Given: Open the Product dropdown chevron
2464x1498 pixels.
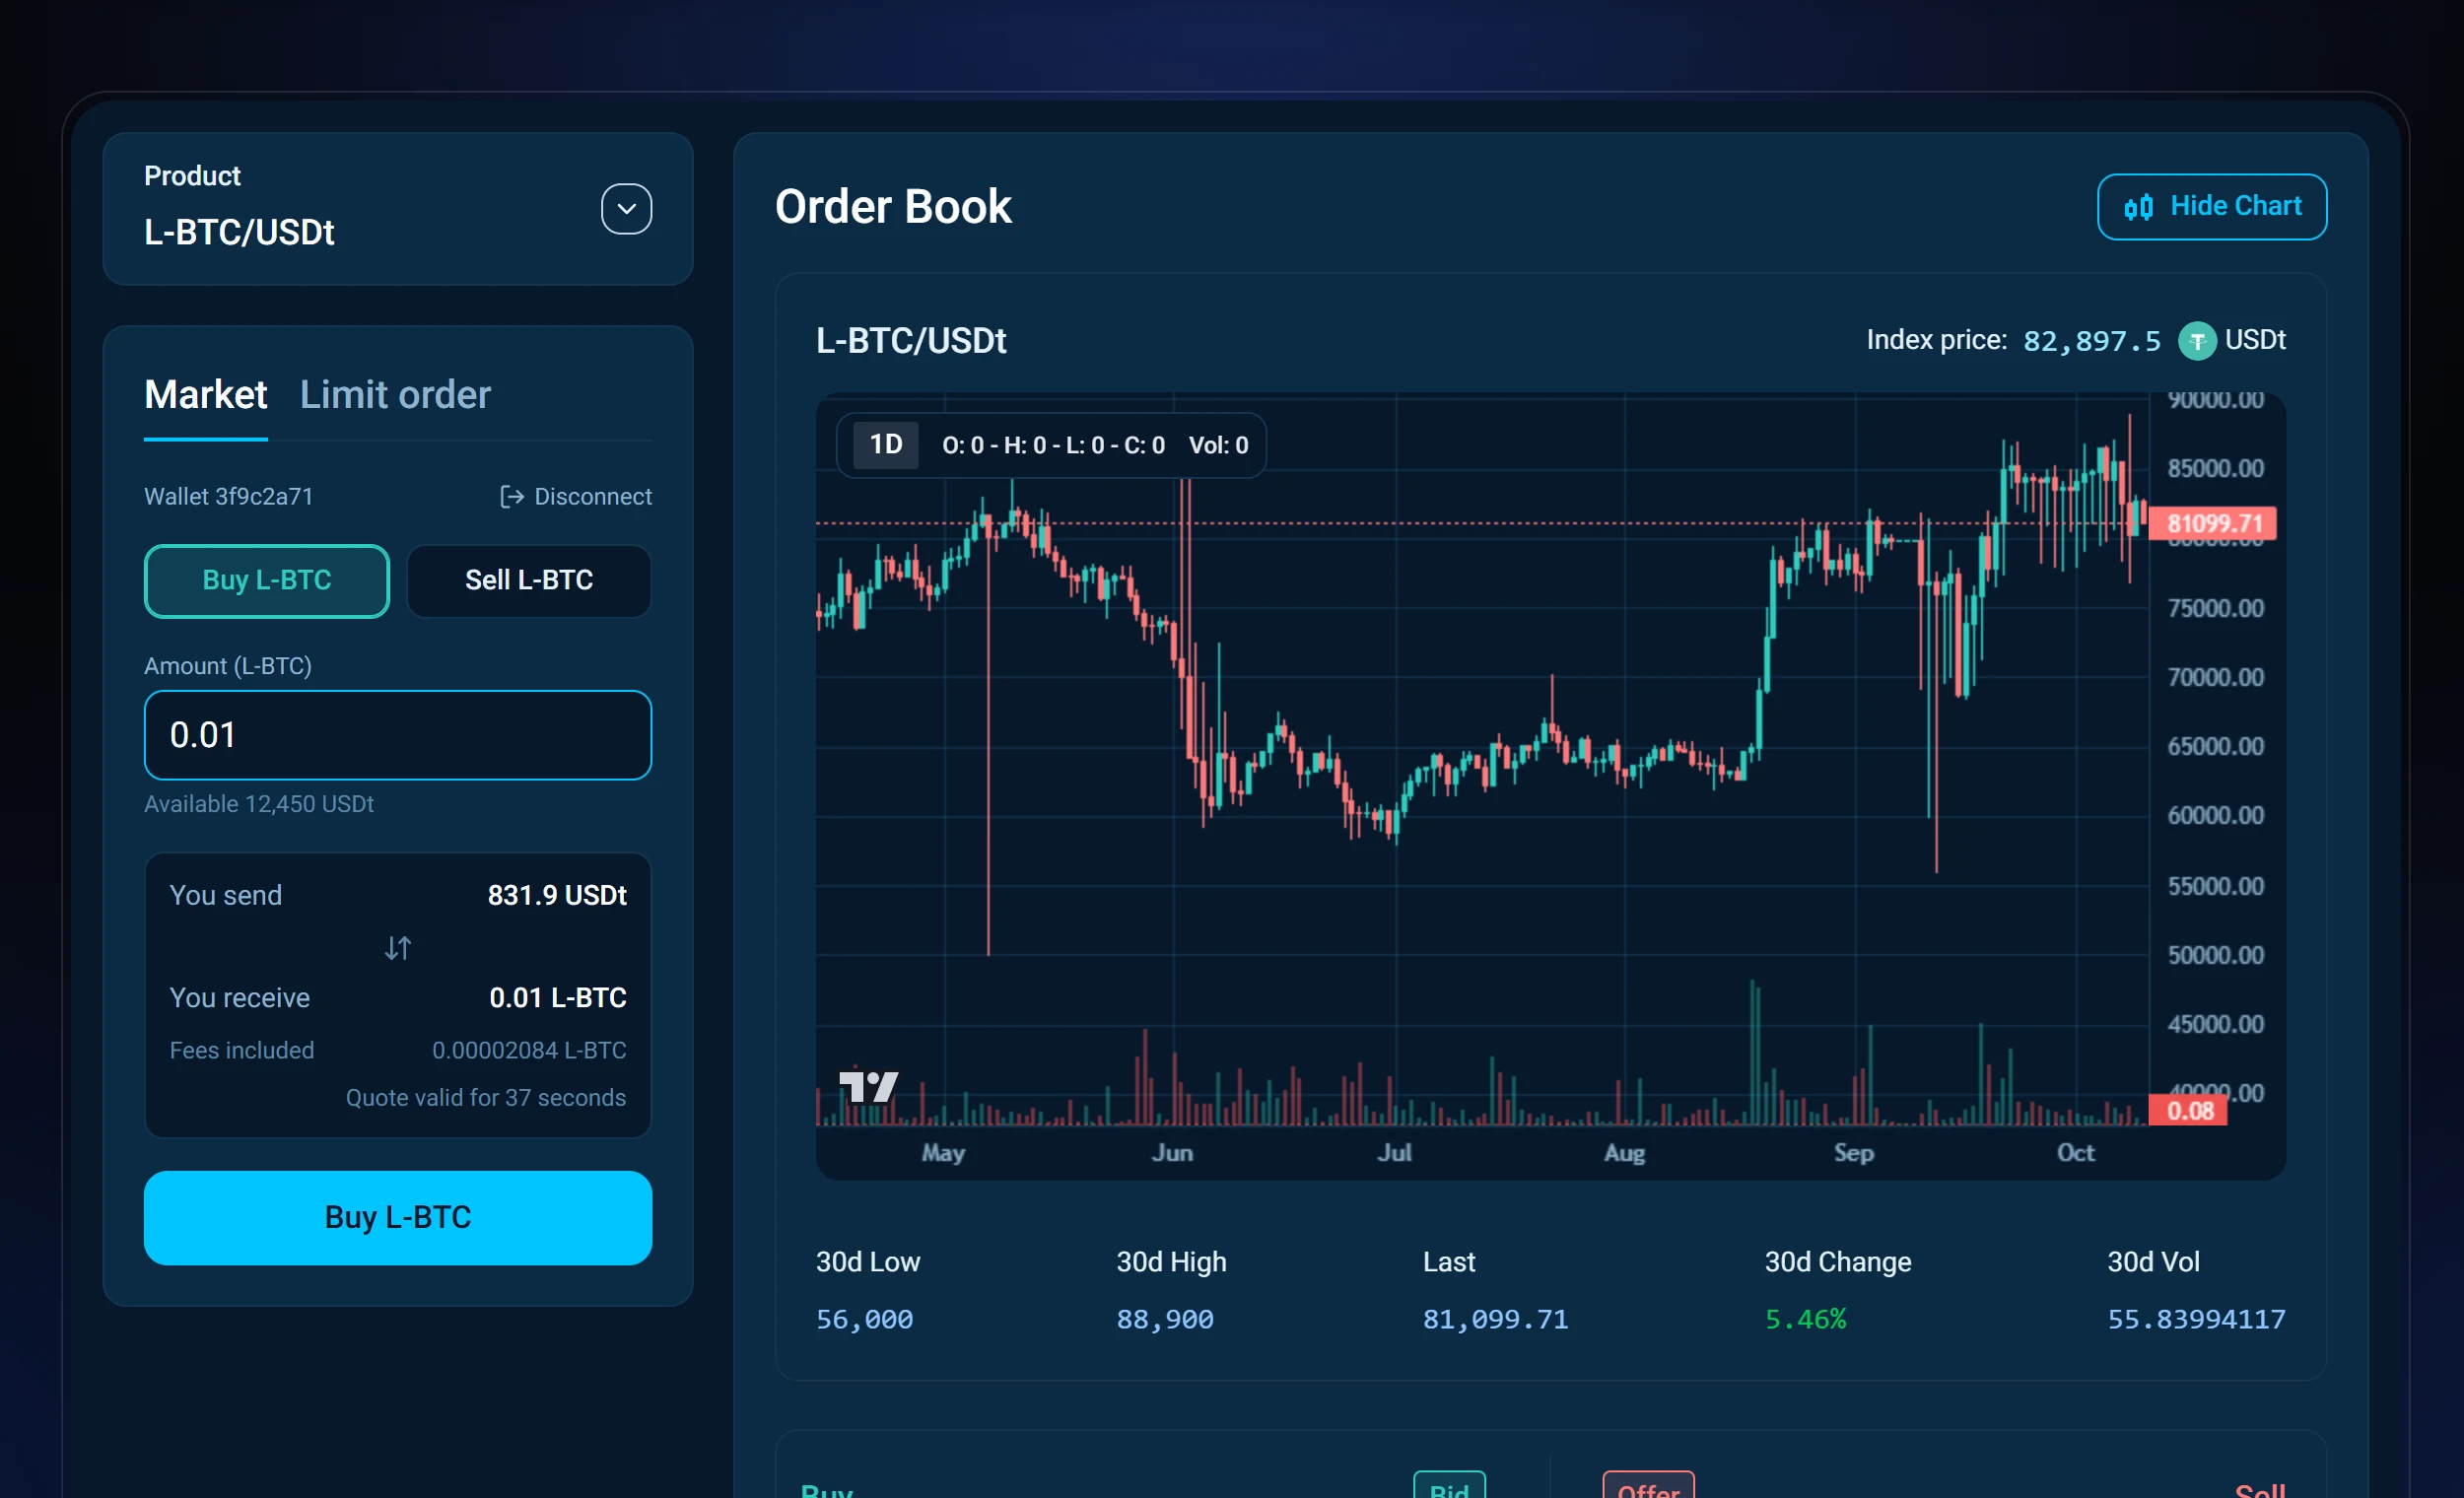Looking at the screenshot, I should pyautogui.click(x=626, y=209).
